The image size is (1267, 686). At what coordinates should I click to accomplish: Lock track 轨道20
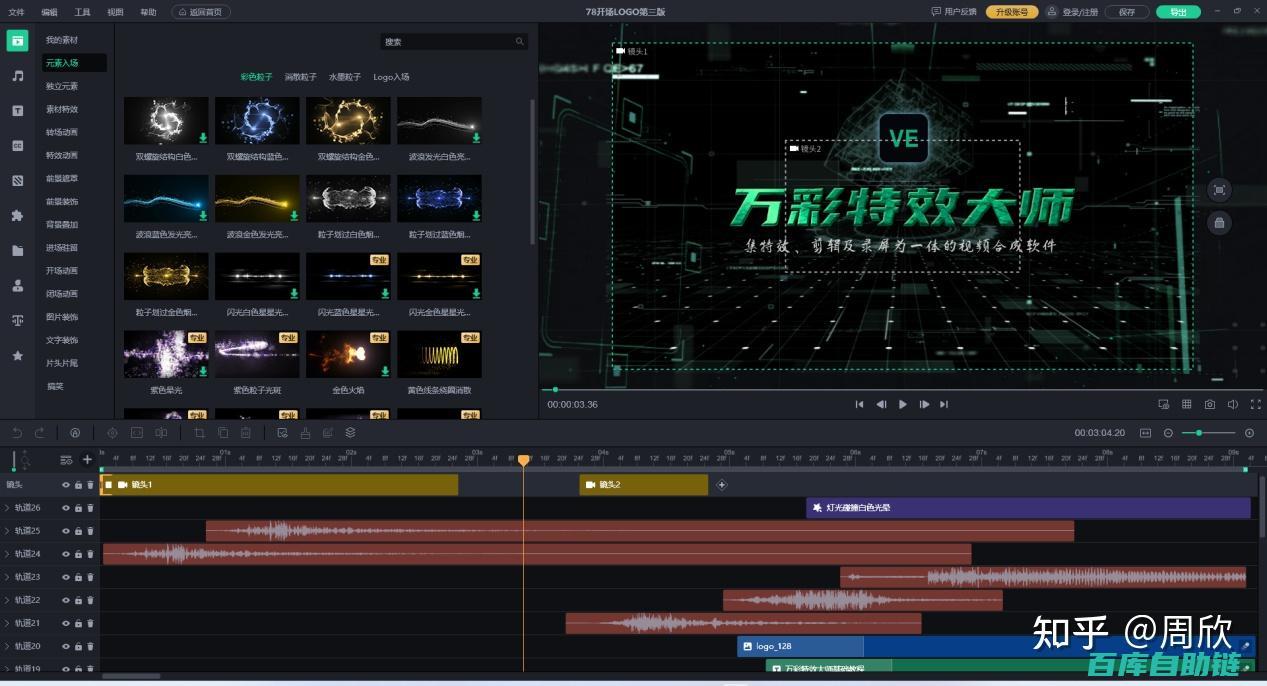(x=78, y=646)
